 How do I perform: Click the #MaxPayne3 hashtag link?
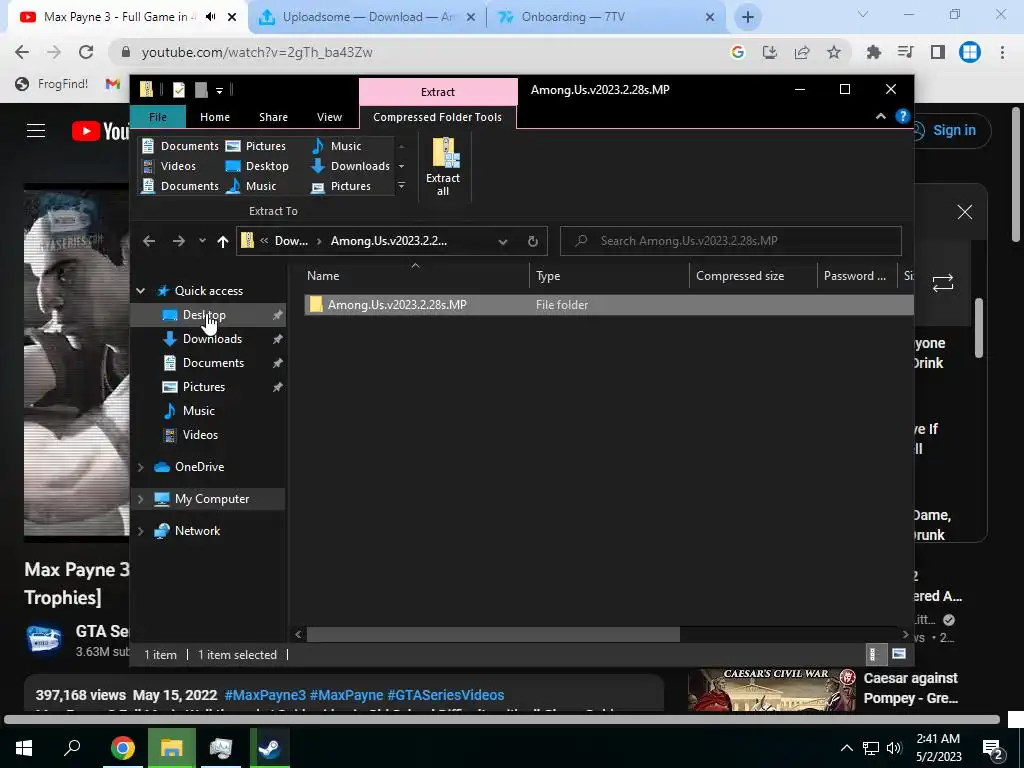tap(265, 695)
